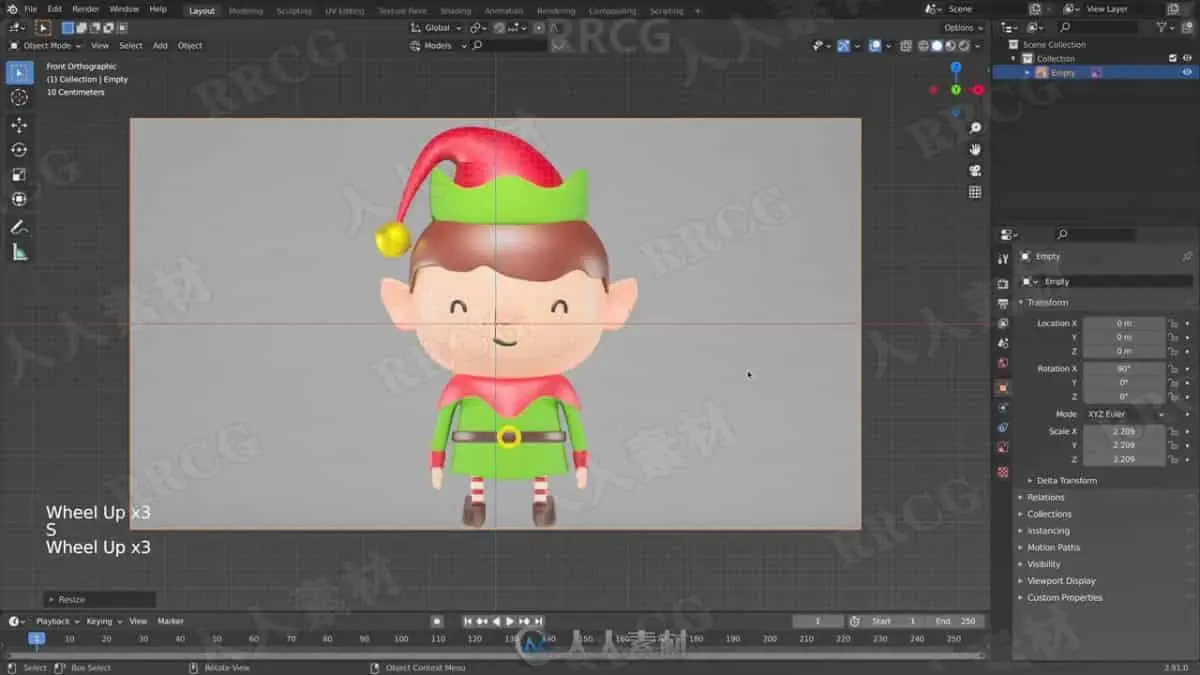Open the Object Constraints properties tab
Screen dimensions: 1200x675
click(x=1003, y=428)
